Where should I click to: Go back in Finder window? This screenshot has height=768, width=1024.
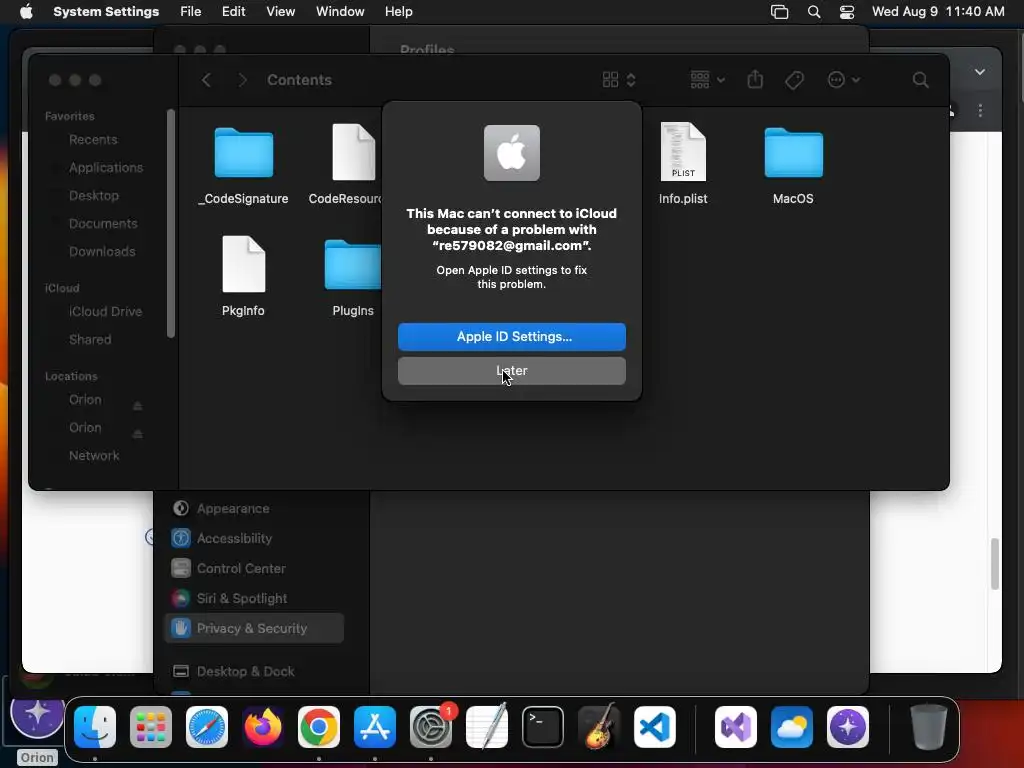[x=206, y=80]
